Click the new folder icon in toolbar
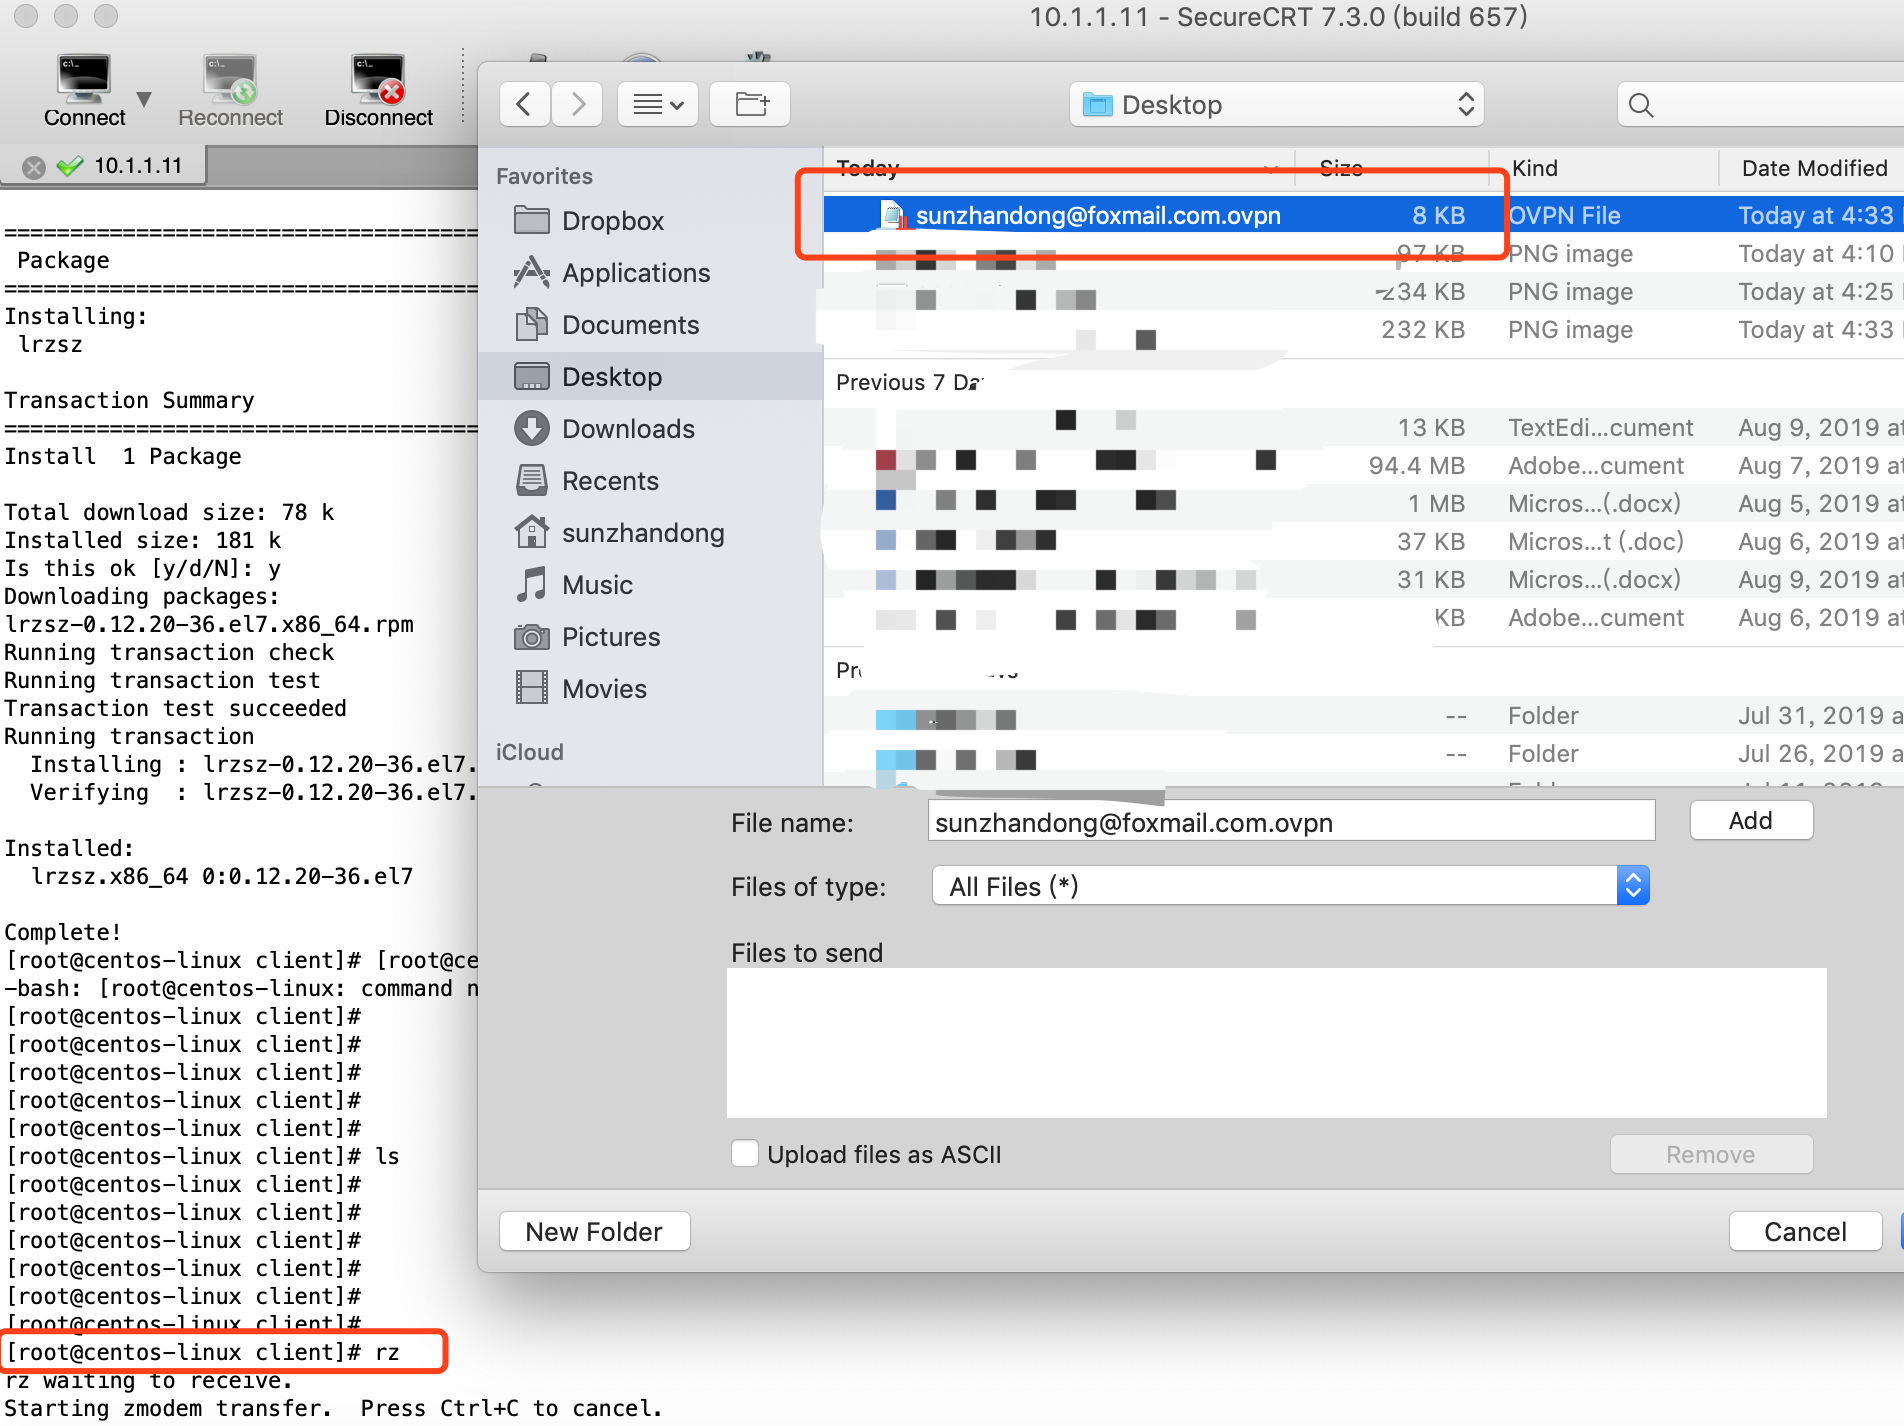The width and height of the screenshot is (1904, 1426). 750,104
